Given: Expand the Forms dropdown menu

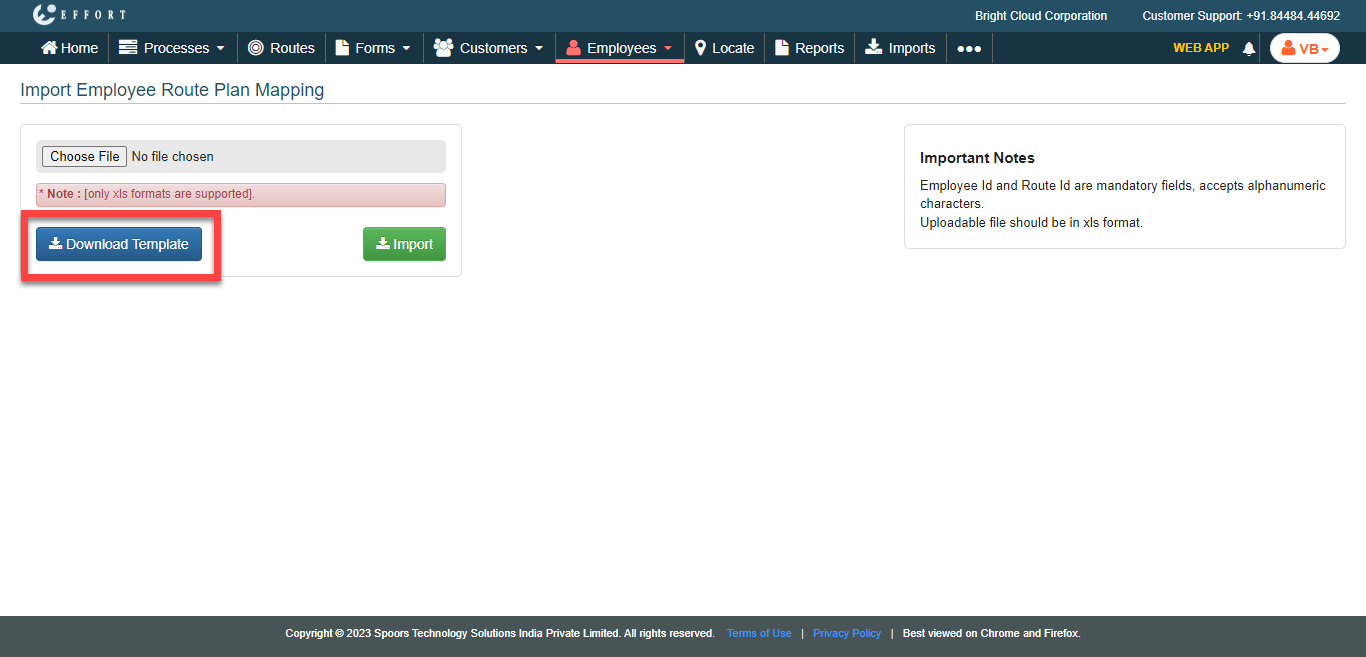Looking at the screenshot, I should [x=373, y=48].
